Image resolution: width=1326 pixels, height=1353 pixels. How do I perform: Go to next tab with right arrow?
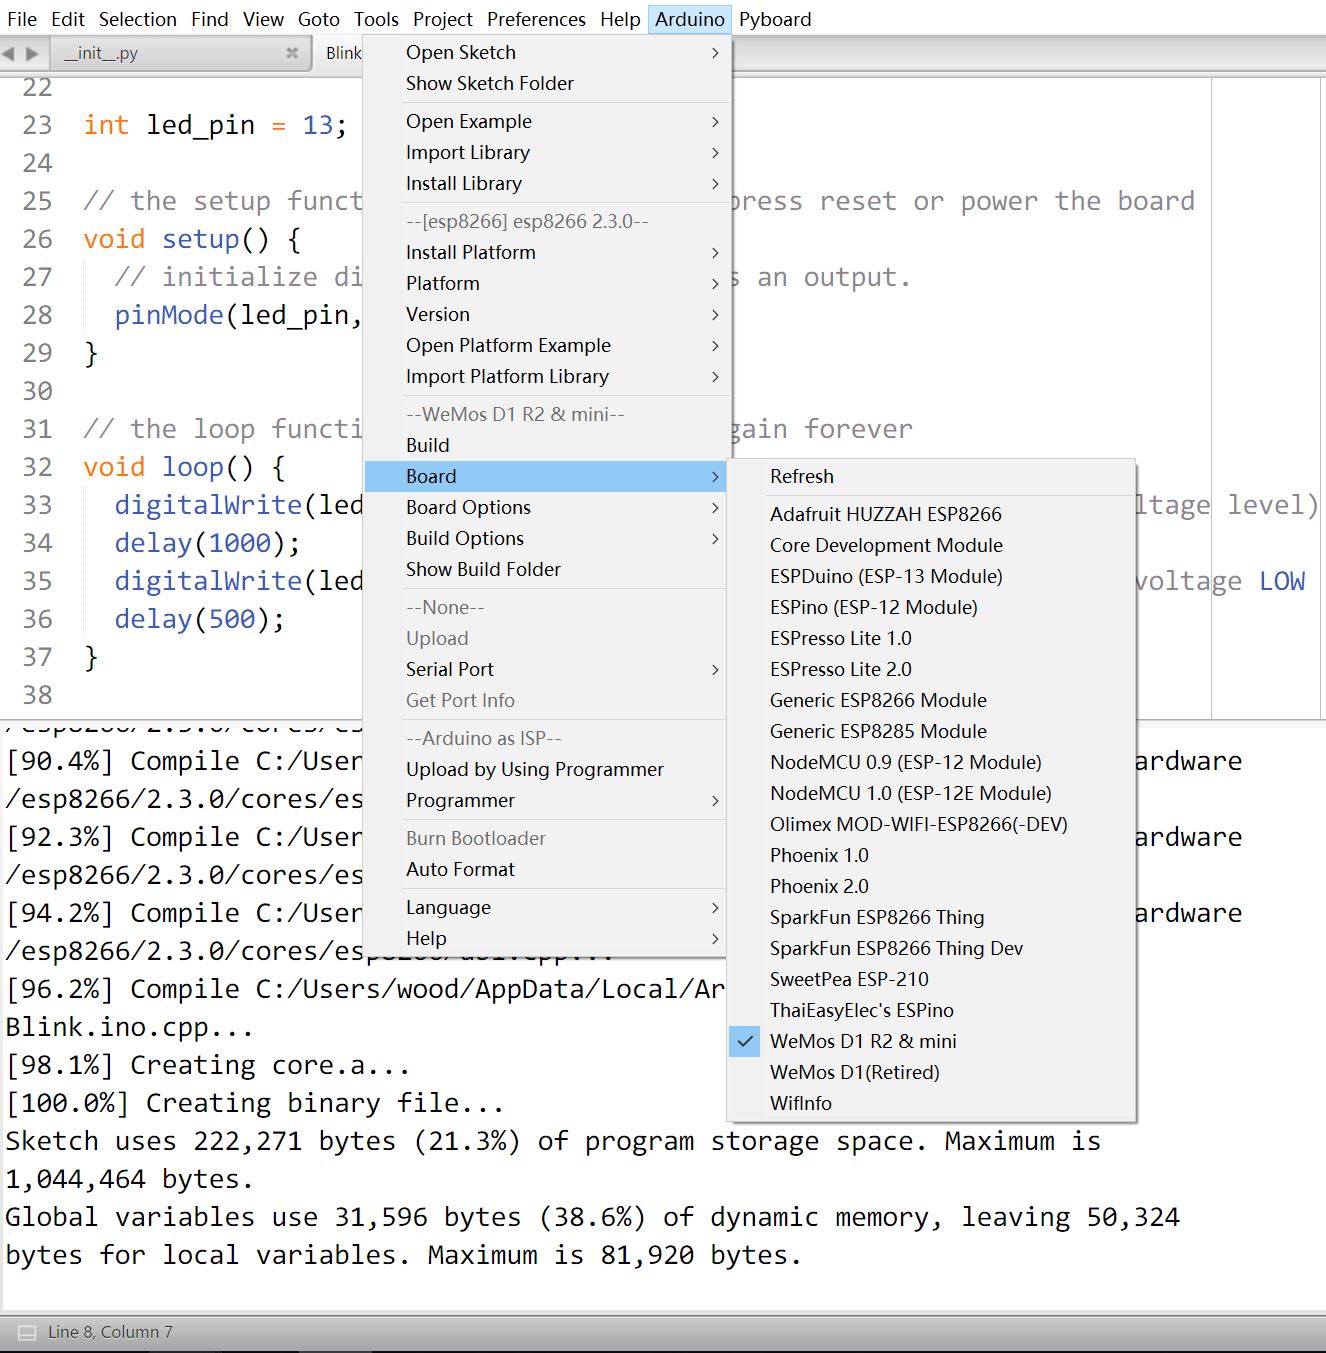(32, 53)
